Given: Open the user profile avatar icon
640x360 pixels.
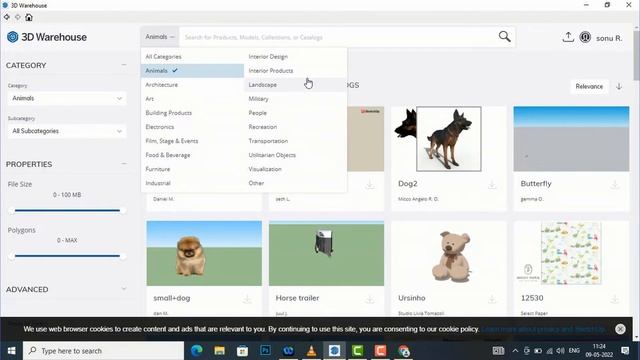Looking at the screenshot, I should coord(585,37).
